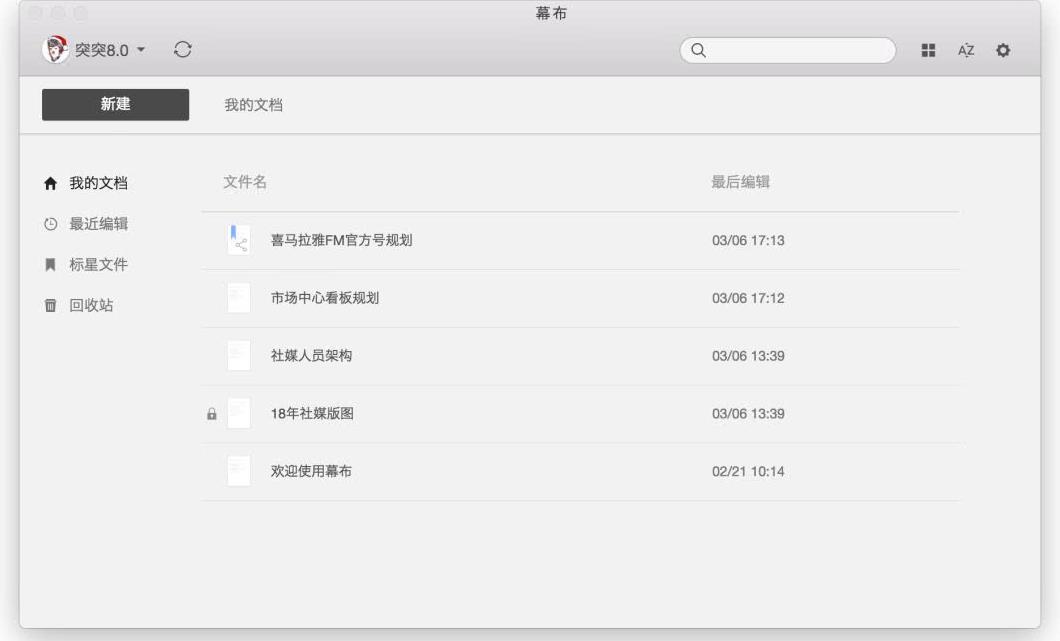Click the share badge on 喜马拉雅FM官方号规划
This screenshot has width=1060, height=641.
[x=244, y=244]
